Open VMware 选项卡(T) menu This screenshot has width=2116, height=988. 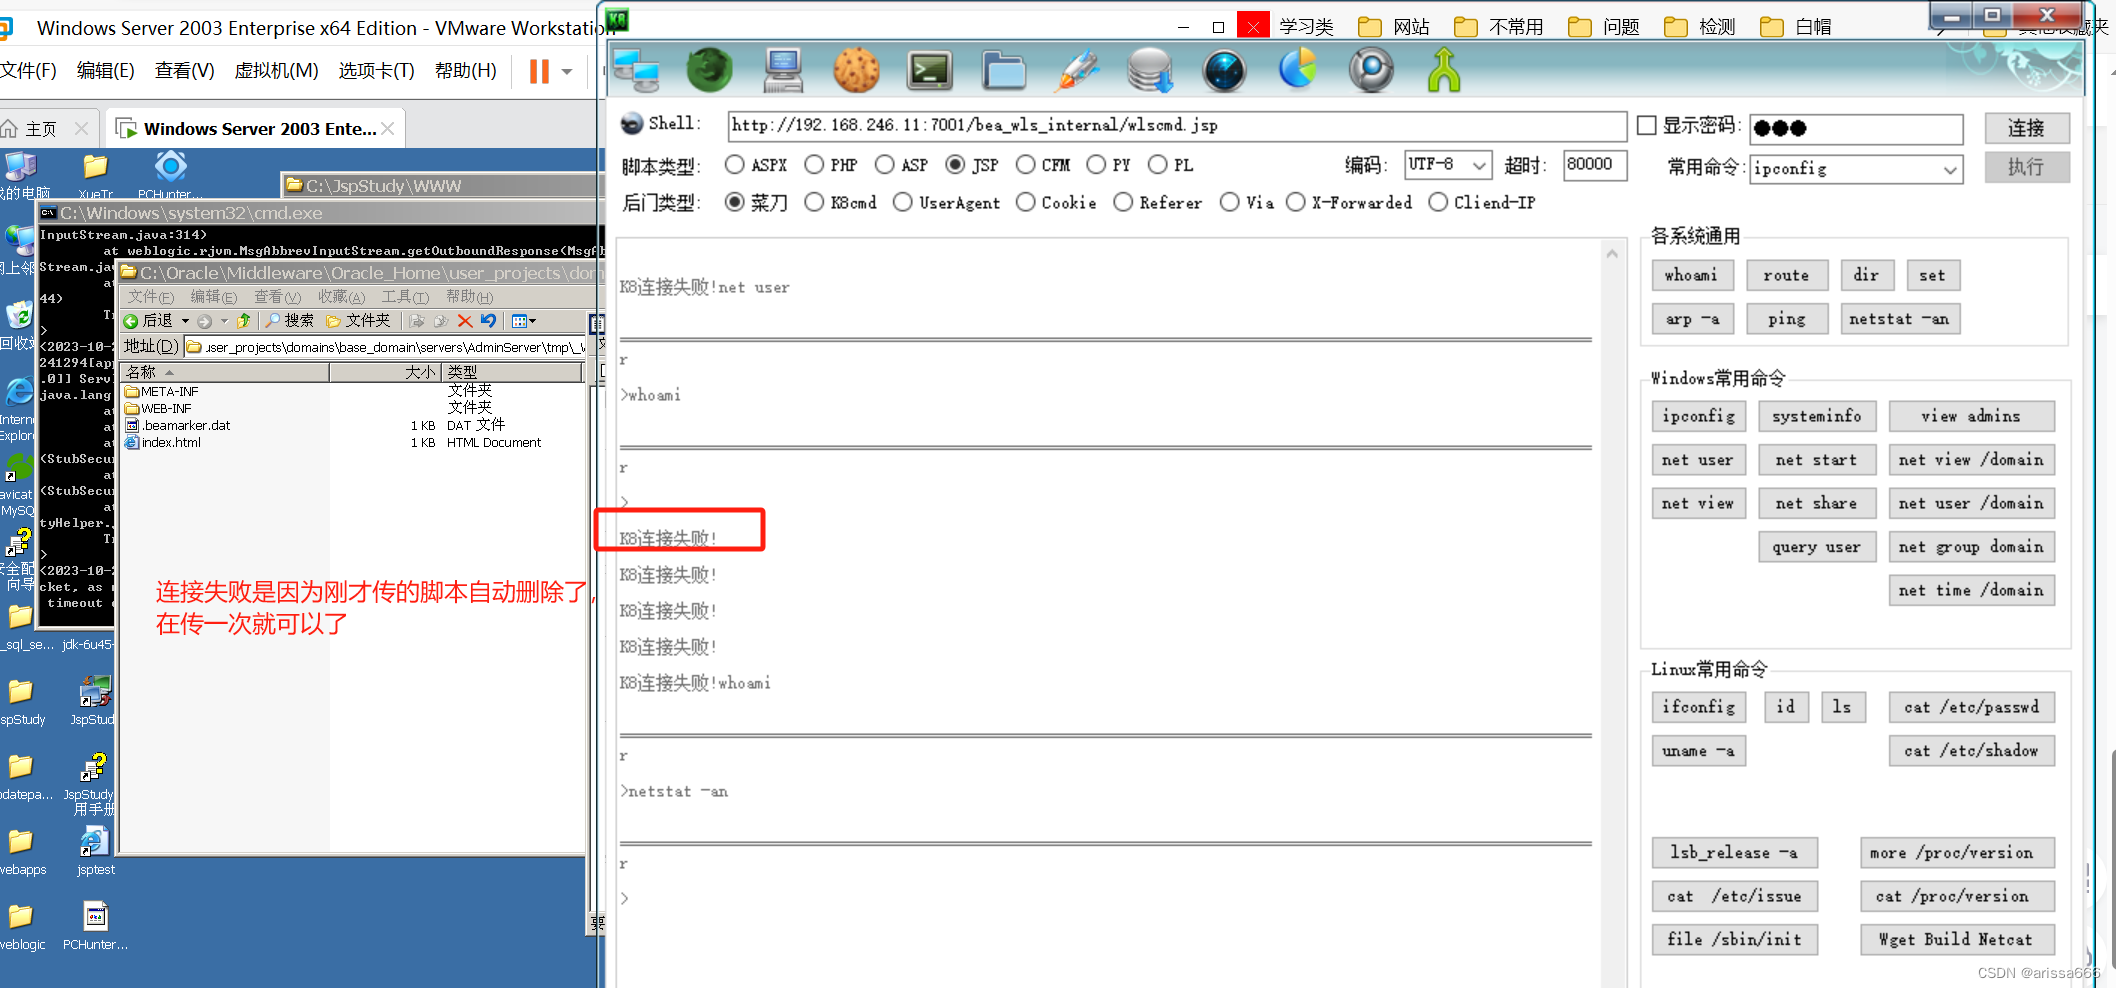click(376, 71)
